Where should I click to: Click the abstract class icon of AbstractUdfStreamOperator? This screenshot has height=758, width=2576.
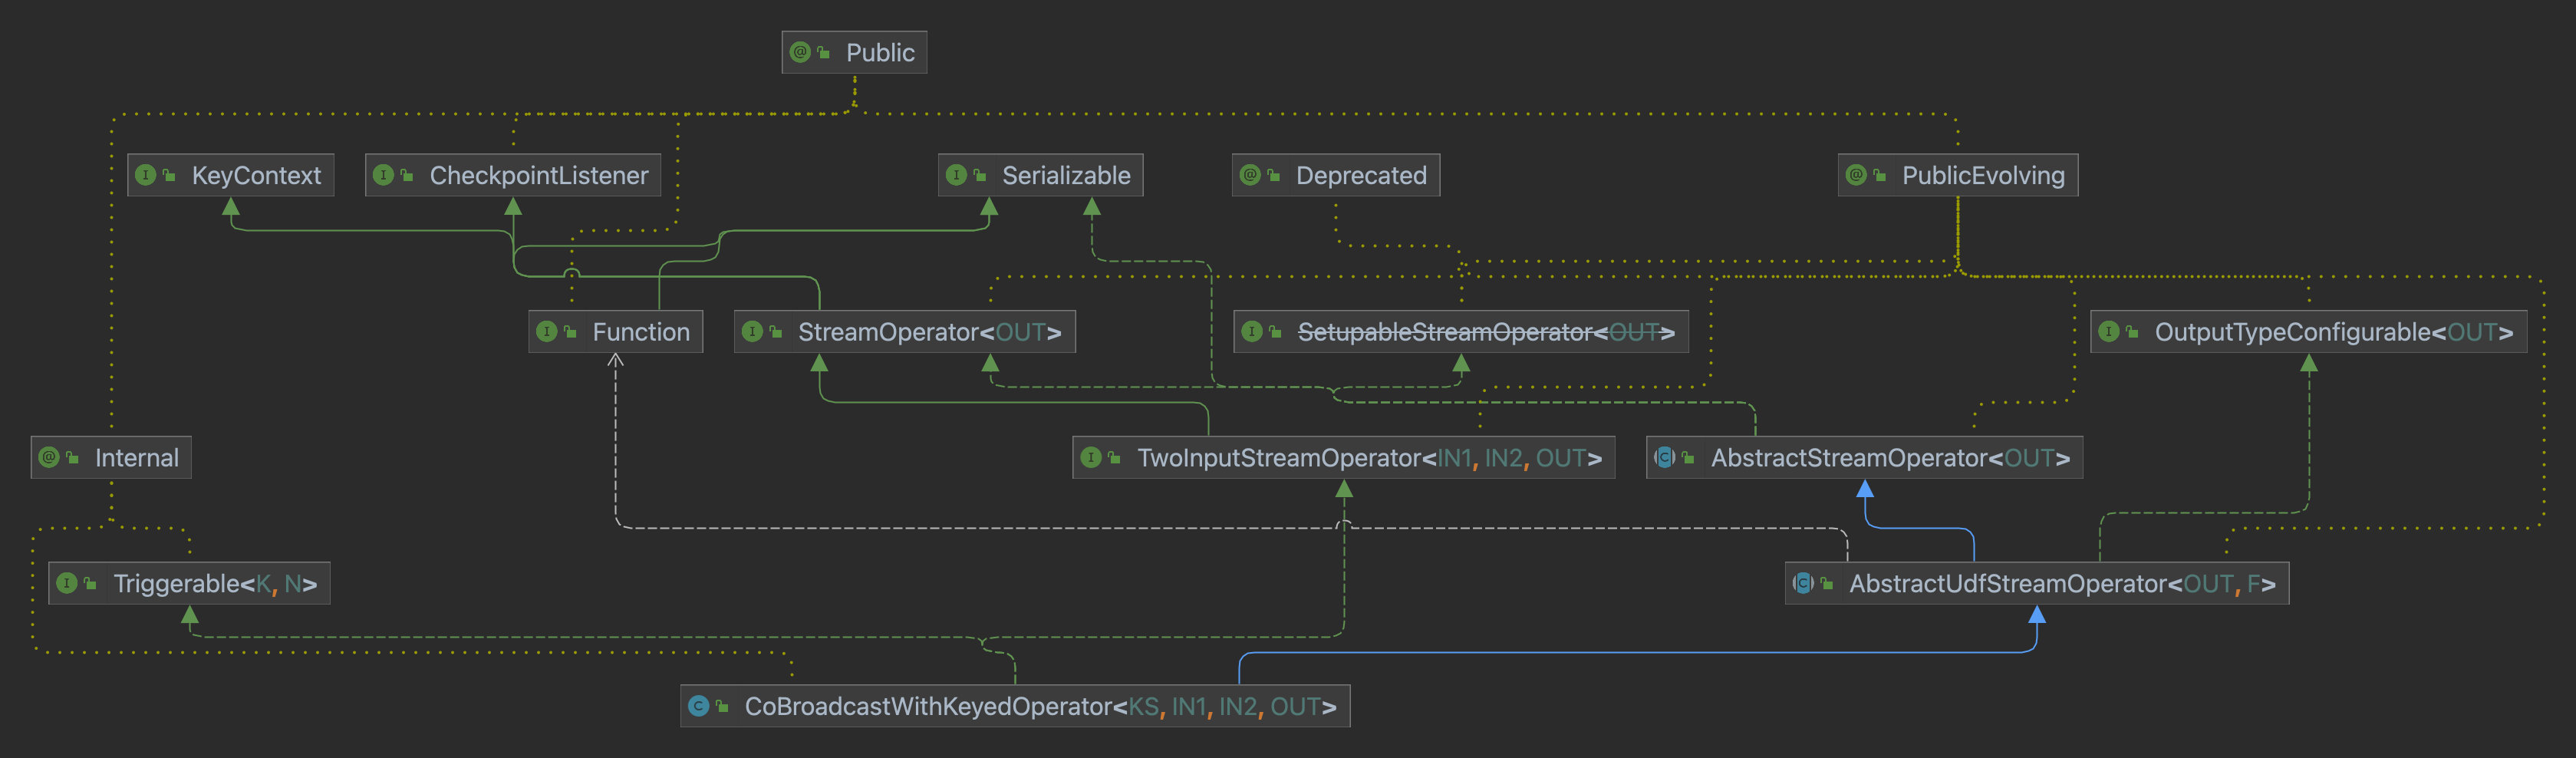tap(1803, 583)
